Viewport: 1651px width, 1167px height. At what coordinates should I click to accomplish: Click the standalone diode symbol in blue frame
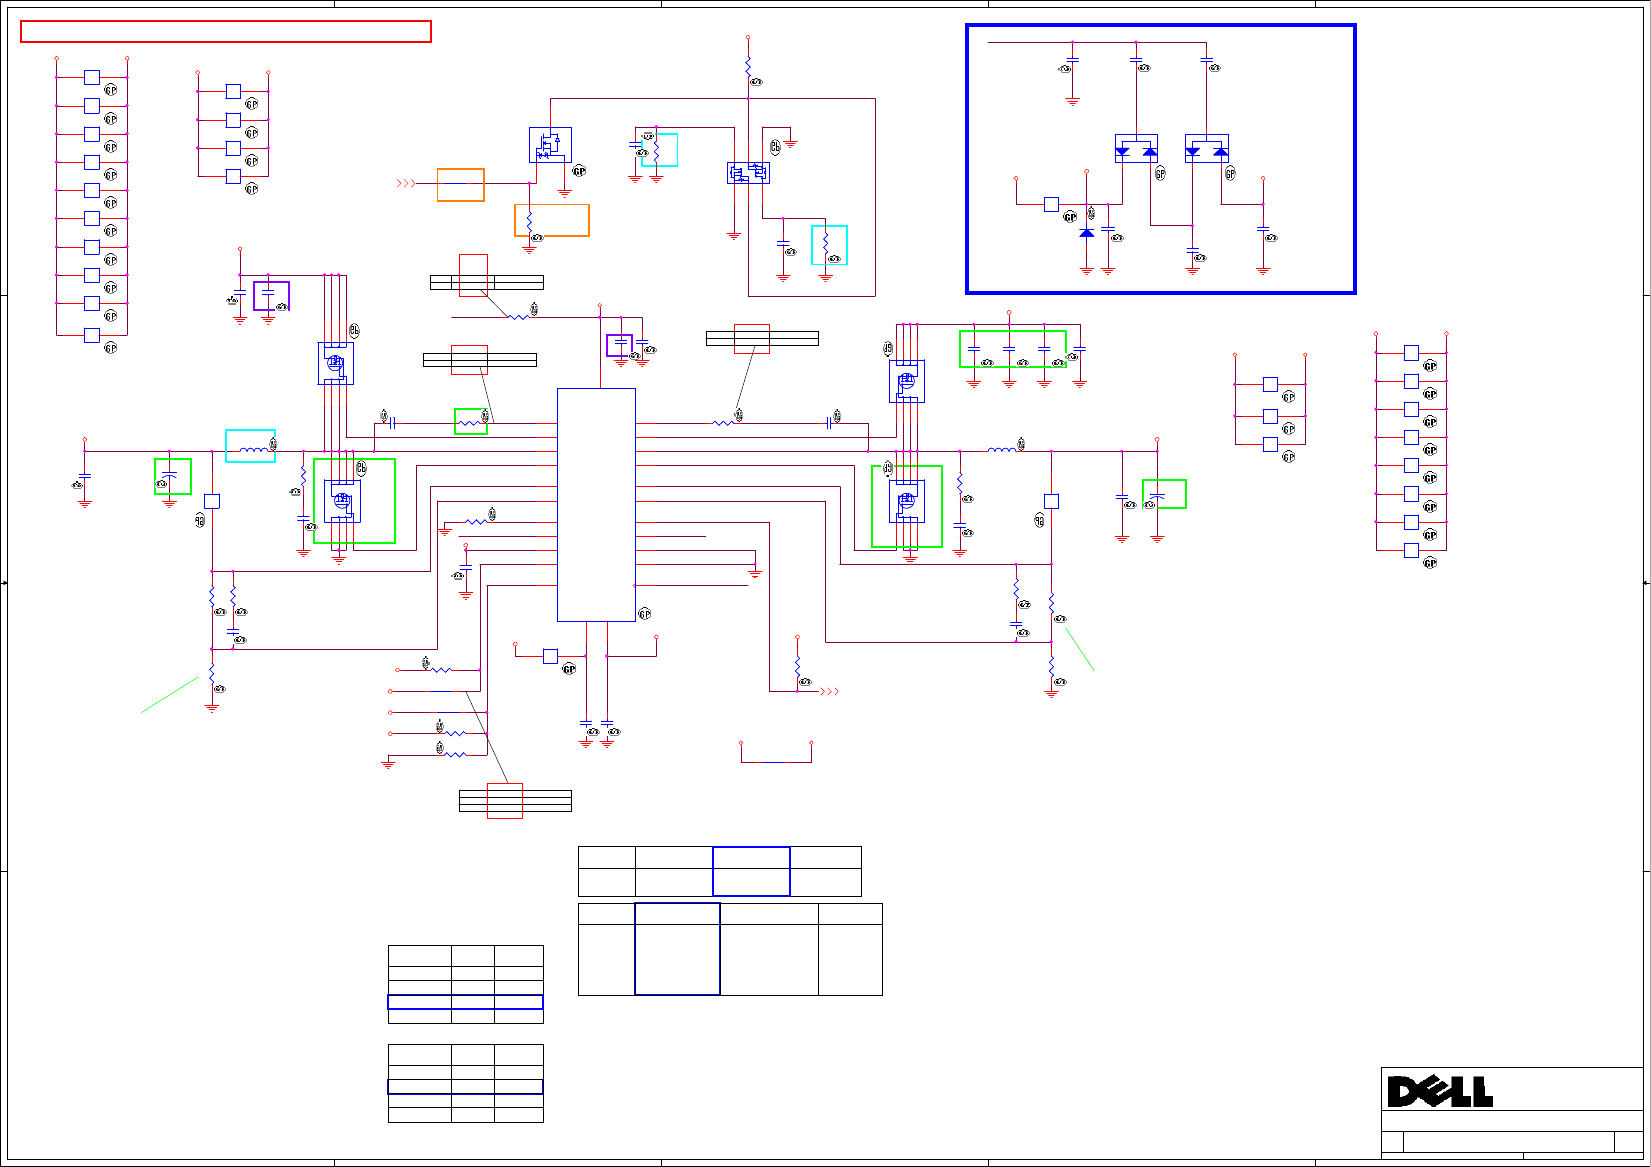click(1087, 233)
